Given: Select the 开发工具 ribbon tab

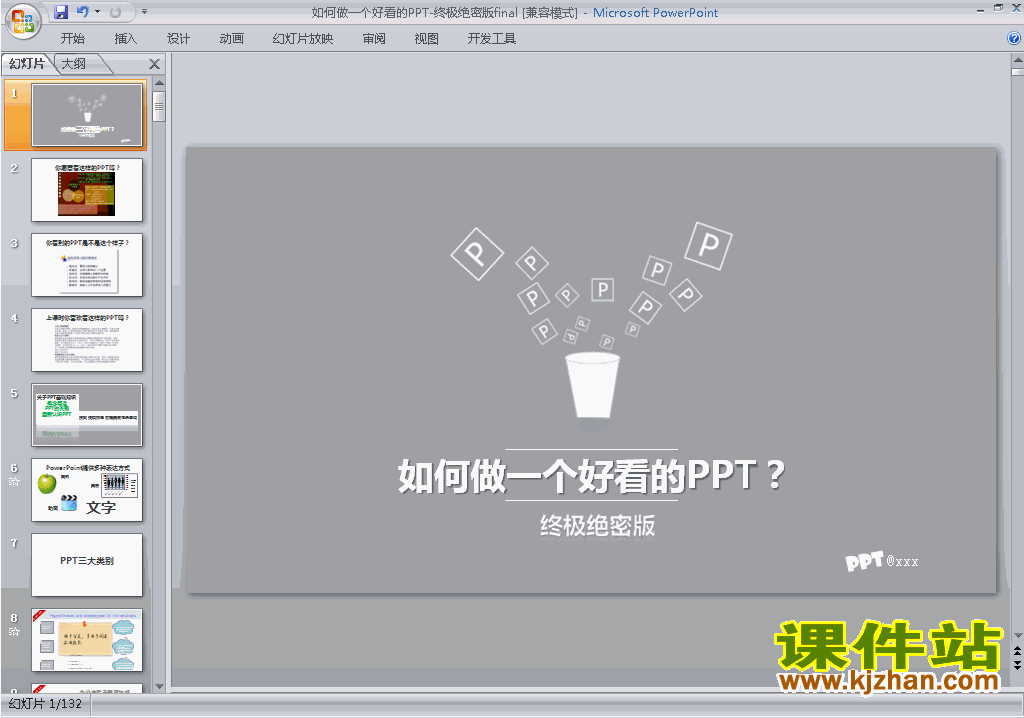Looking at the screenshot, I should 491,39.
